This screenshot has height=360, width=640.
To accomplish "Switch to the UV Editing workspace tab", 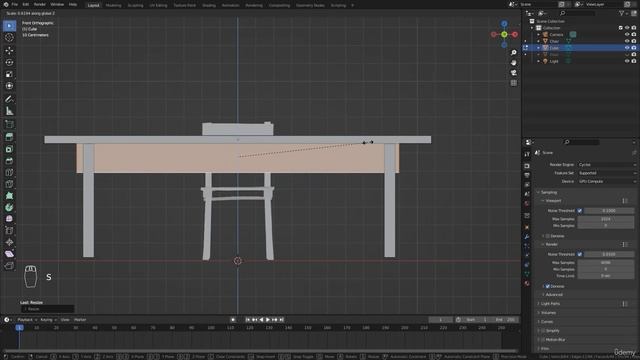I will pos(158,5).
